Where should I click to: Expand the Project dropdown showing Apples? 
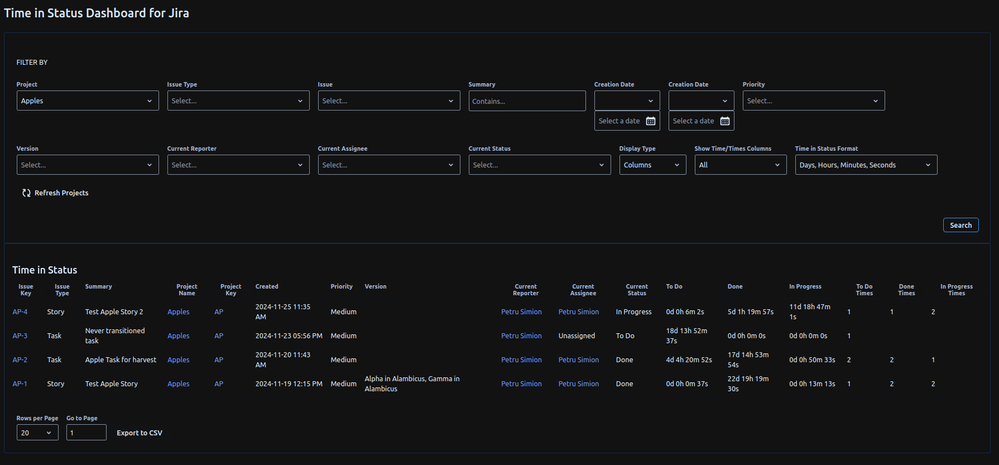(87, 101)
